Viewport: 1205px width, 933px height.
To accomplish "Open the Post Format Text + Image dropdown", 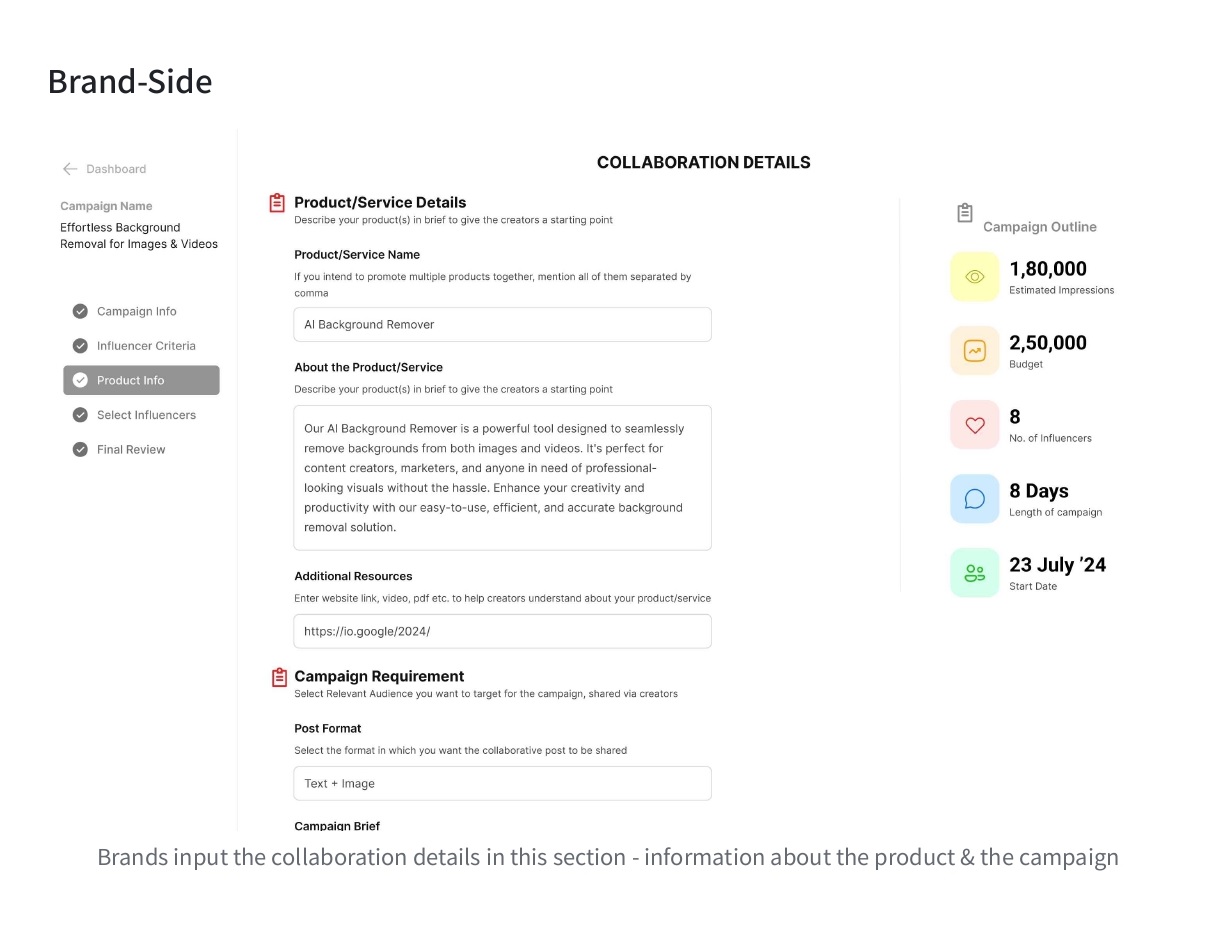I will [502, 784].
